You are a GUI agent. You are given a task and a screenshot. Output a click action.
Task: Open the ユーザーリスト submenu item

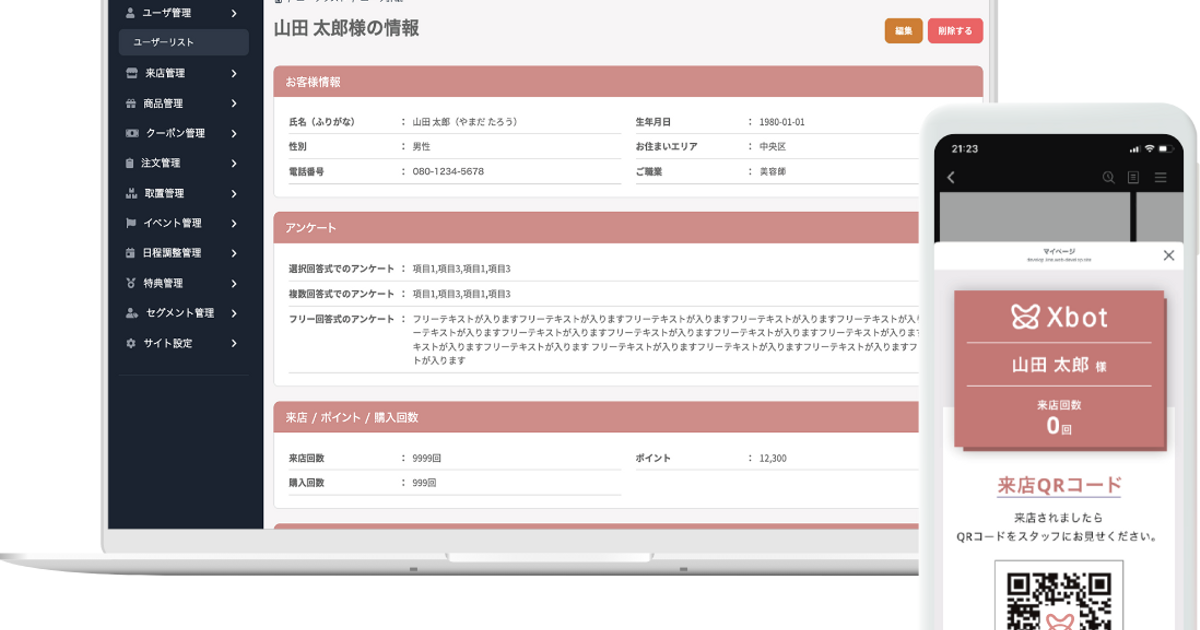[x=183, y=42]
